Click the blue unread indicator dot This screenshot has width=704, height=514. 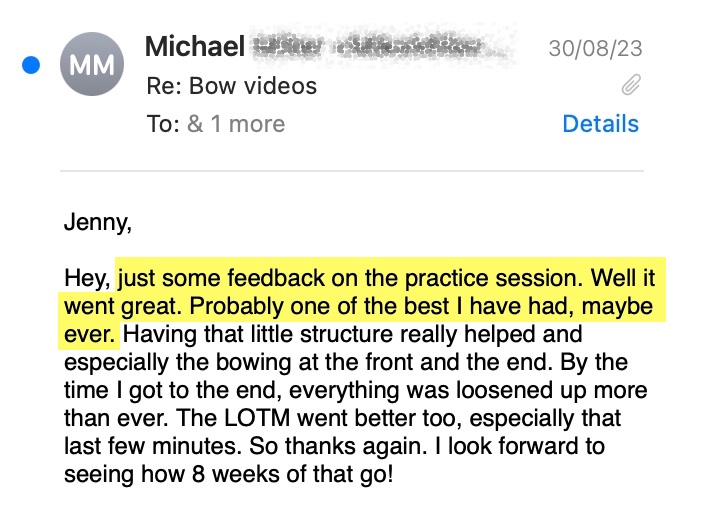pos(31,66)
